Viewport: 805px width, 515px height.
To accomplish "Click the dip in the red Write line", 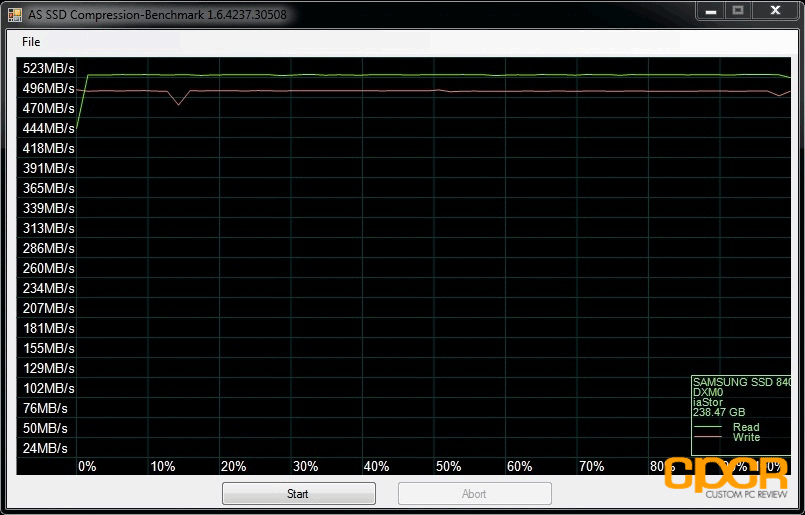I will coord(178,103).
